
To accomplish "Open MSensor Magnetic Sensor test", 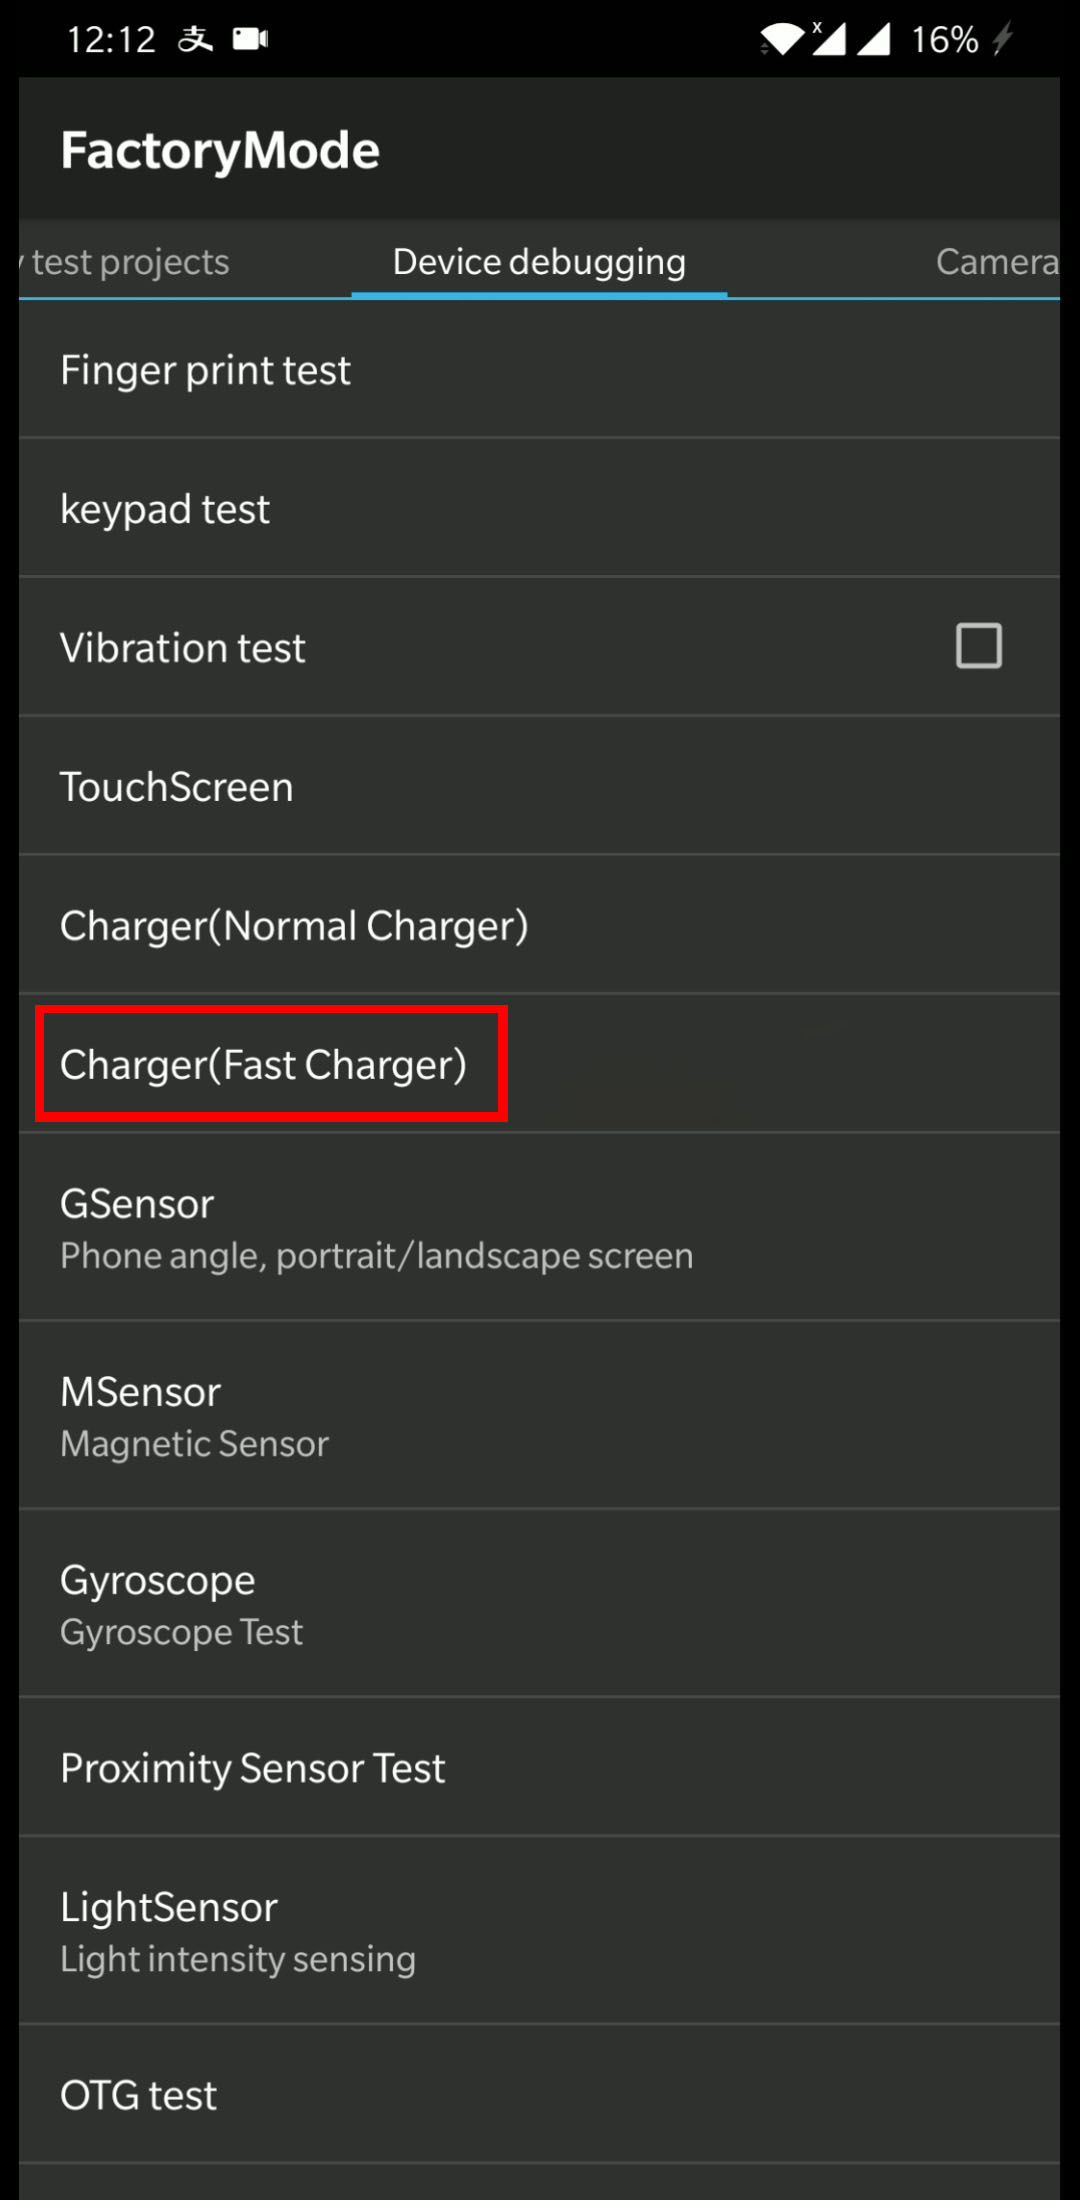I will point(539,1416).
